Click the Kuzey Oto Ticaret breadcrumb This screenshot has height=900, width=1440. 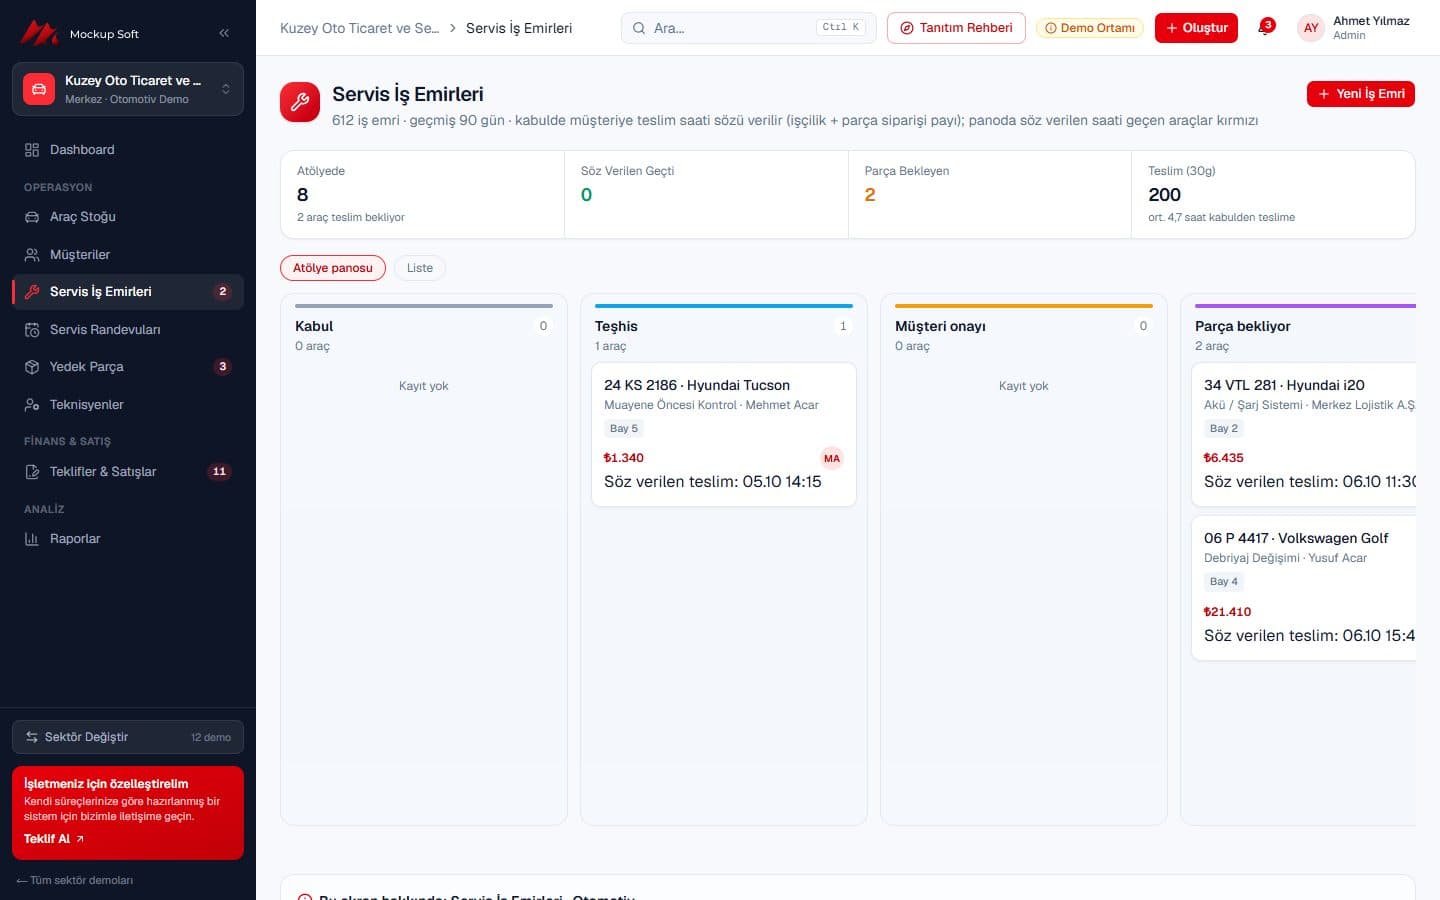[x=359, y=28]
